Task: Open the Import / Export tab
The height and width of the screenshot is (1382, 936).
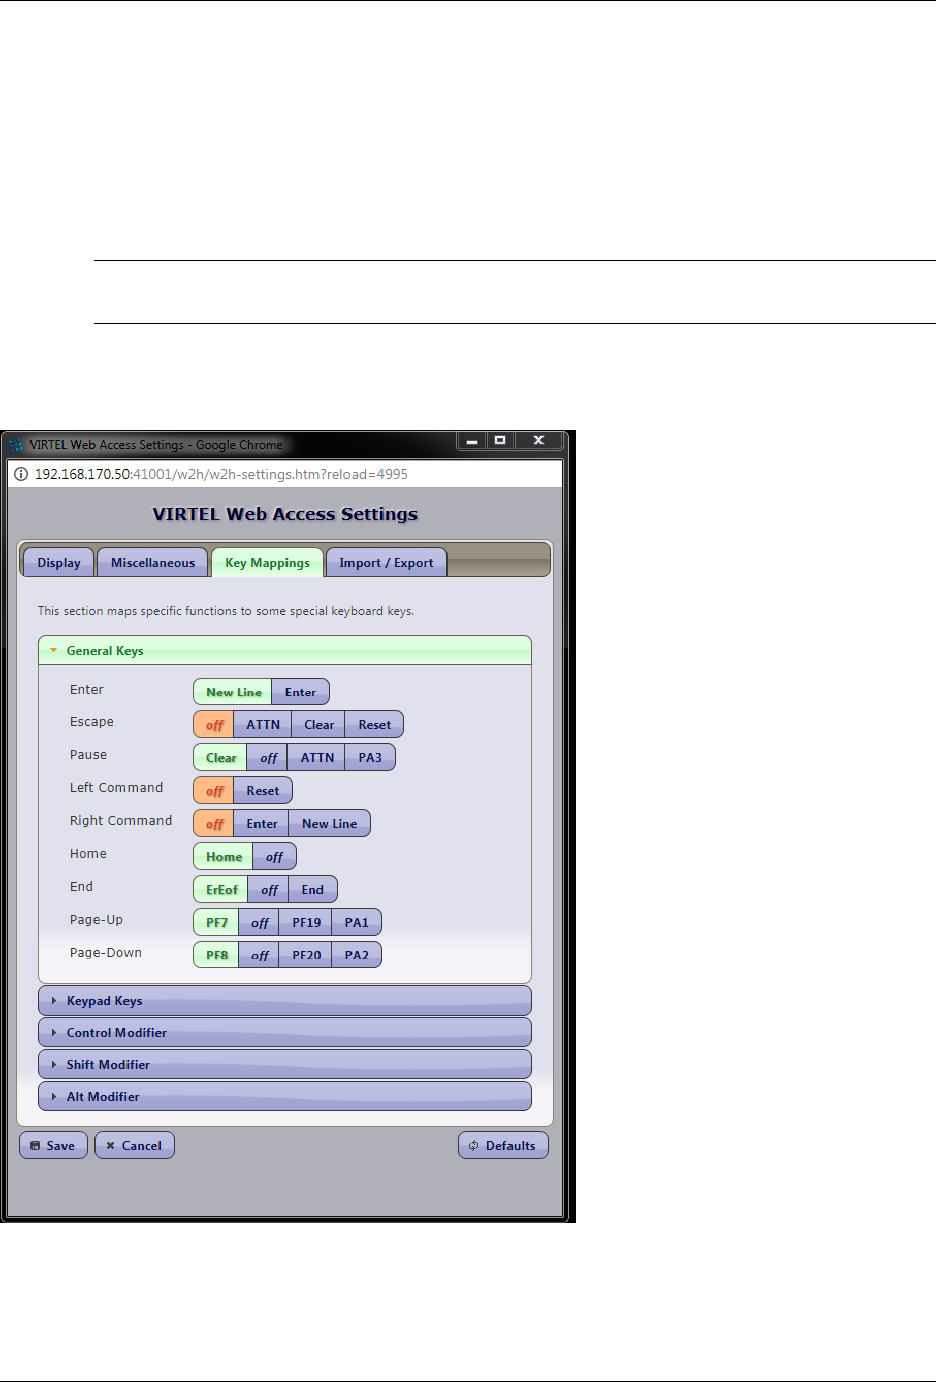Action: coord(386,563)
